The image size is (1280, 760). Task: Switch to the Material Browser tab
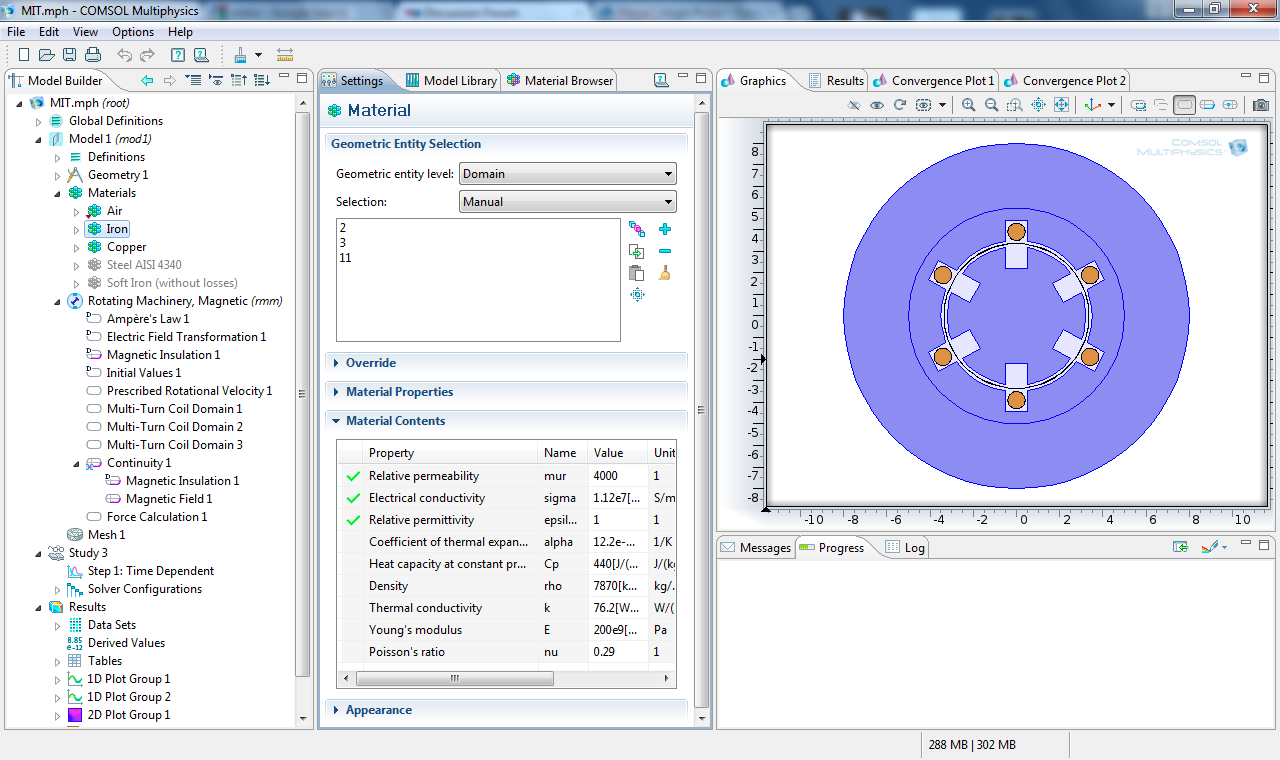coord(560,81)
